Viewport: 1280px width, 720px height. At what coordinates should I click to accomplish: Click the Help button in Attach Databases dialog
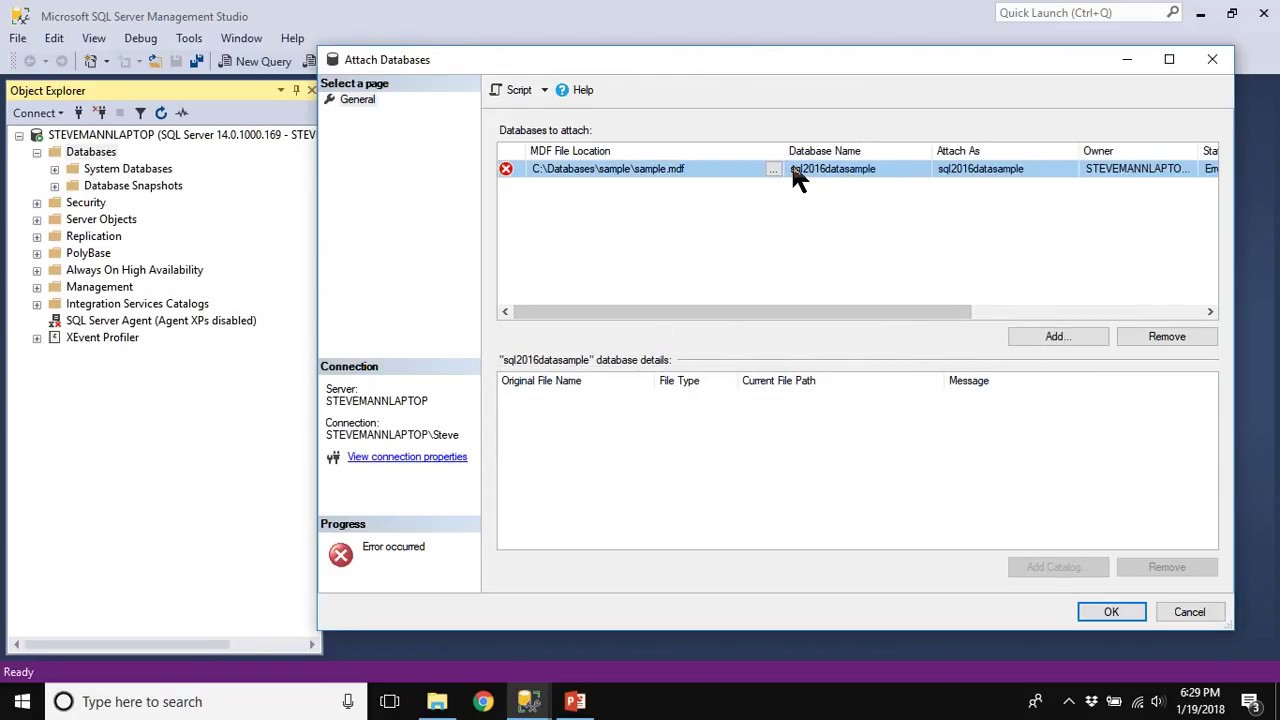coord(574,90)
